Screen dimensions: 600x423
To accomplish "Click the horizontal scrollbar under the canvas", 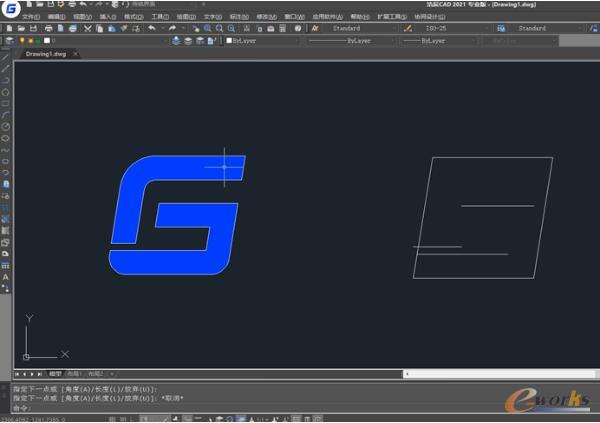I will pyautogui.click(x=500, y=374).
